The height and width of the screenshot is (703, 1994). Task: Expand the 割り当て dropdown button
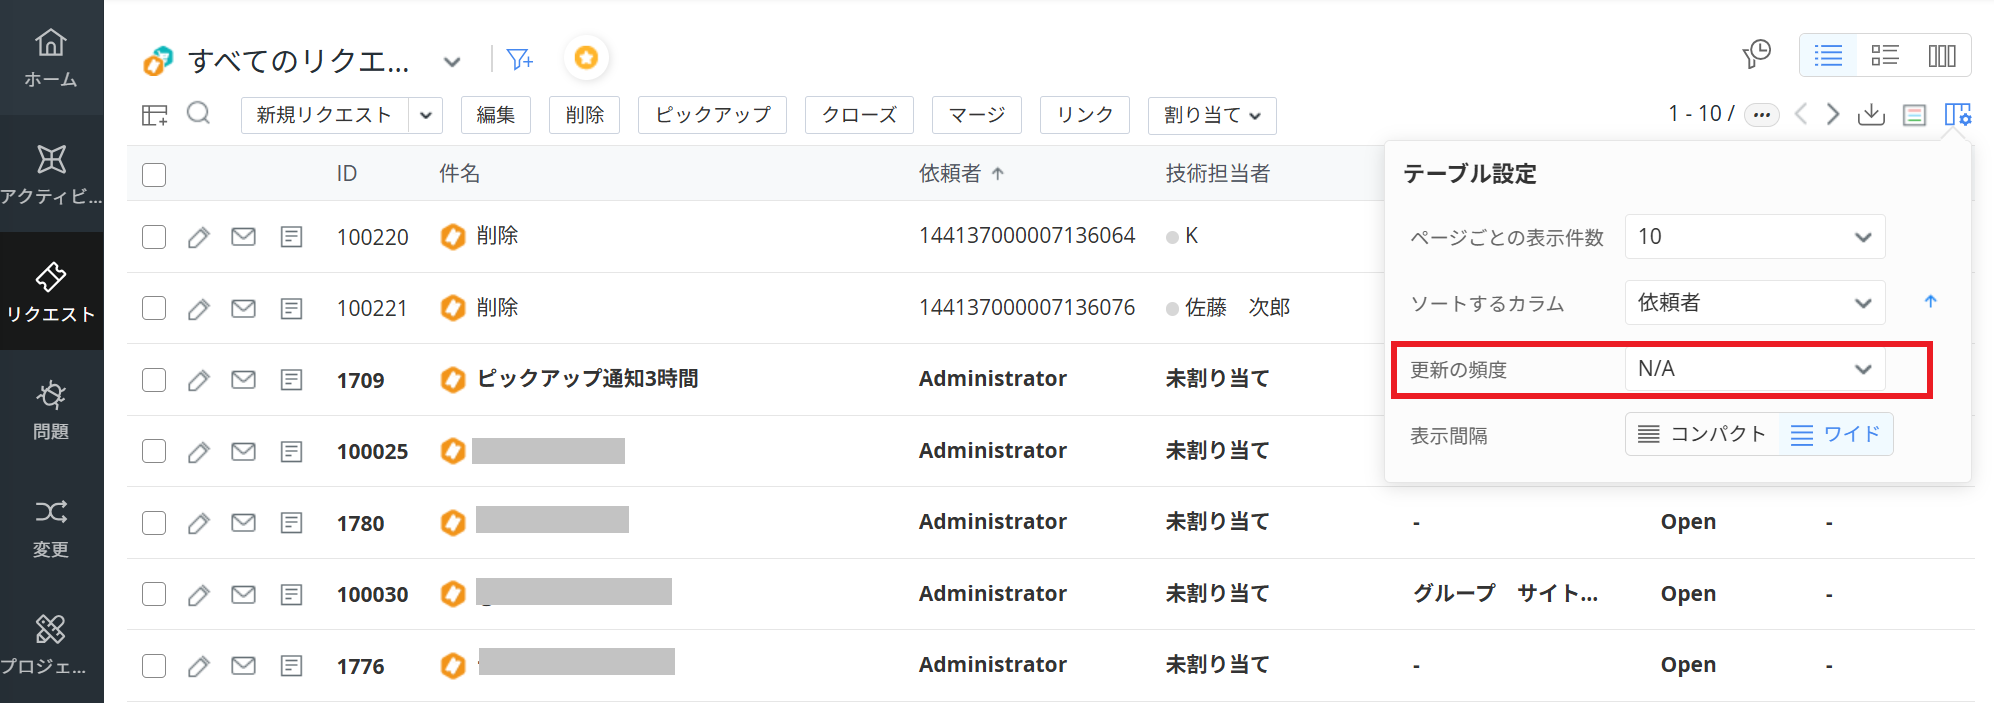1211,115
